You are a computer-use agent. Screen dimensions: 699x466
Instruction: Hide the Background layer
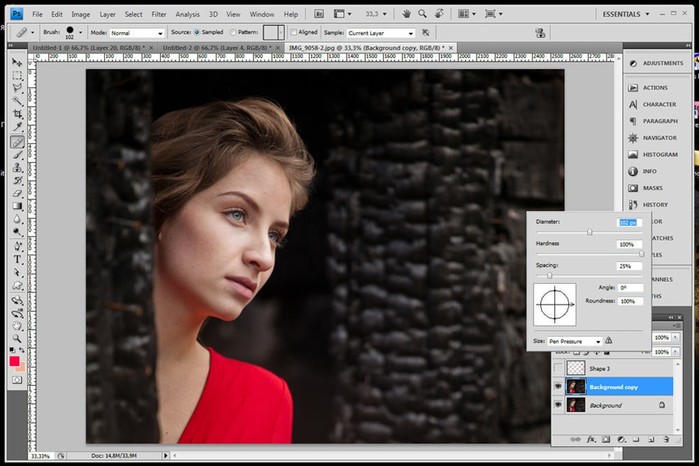(558, 405)
